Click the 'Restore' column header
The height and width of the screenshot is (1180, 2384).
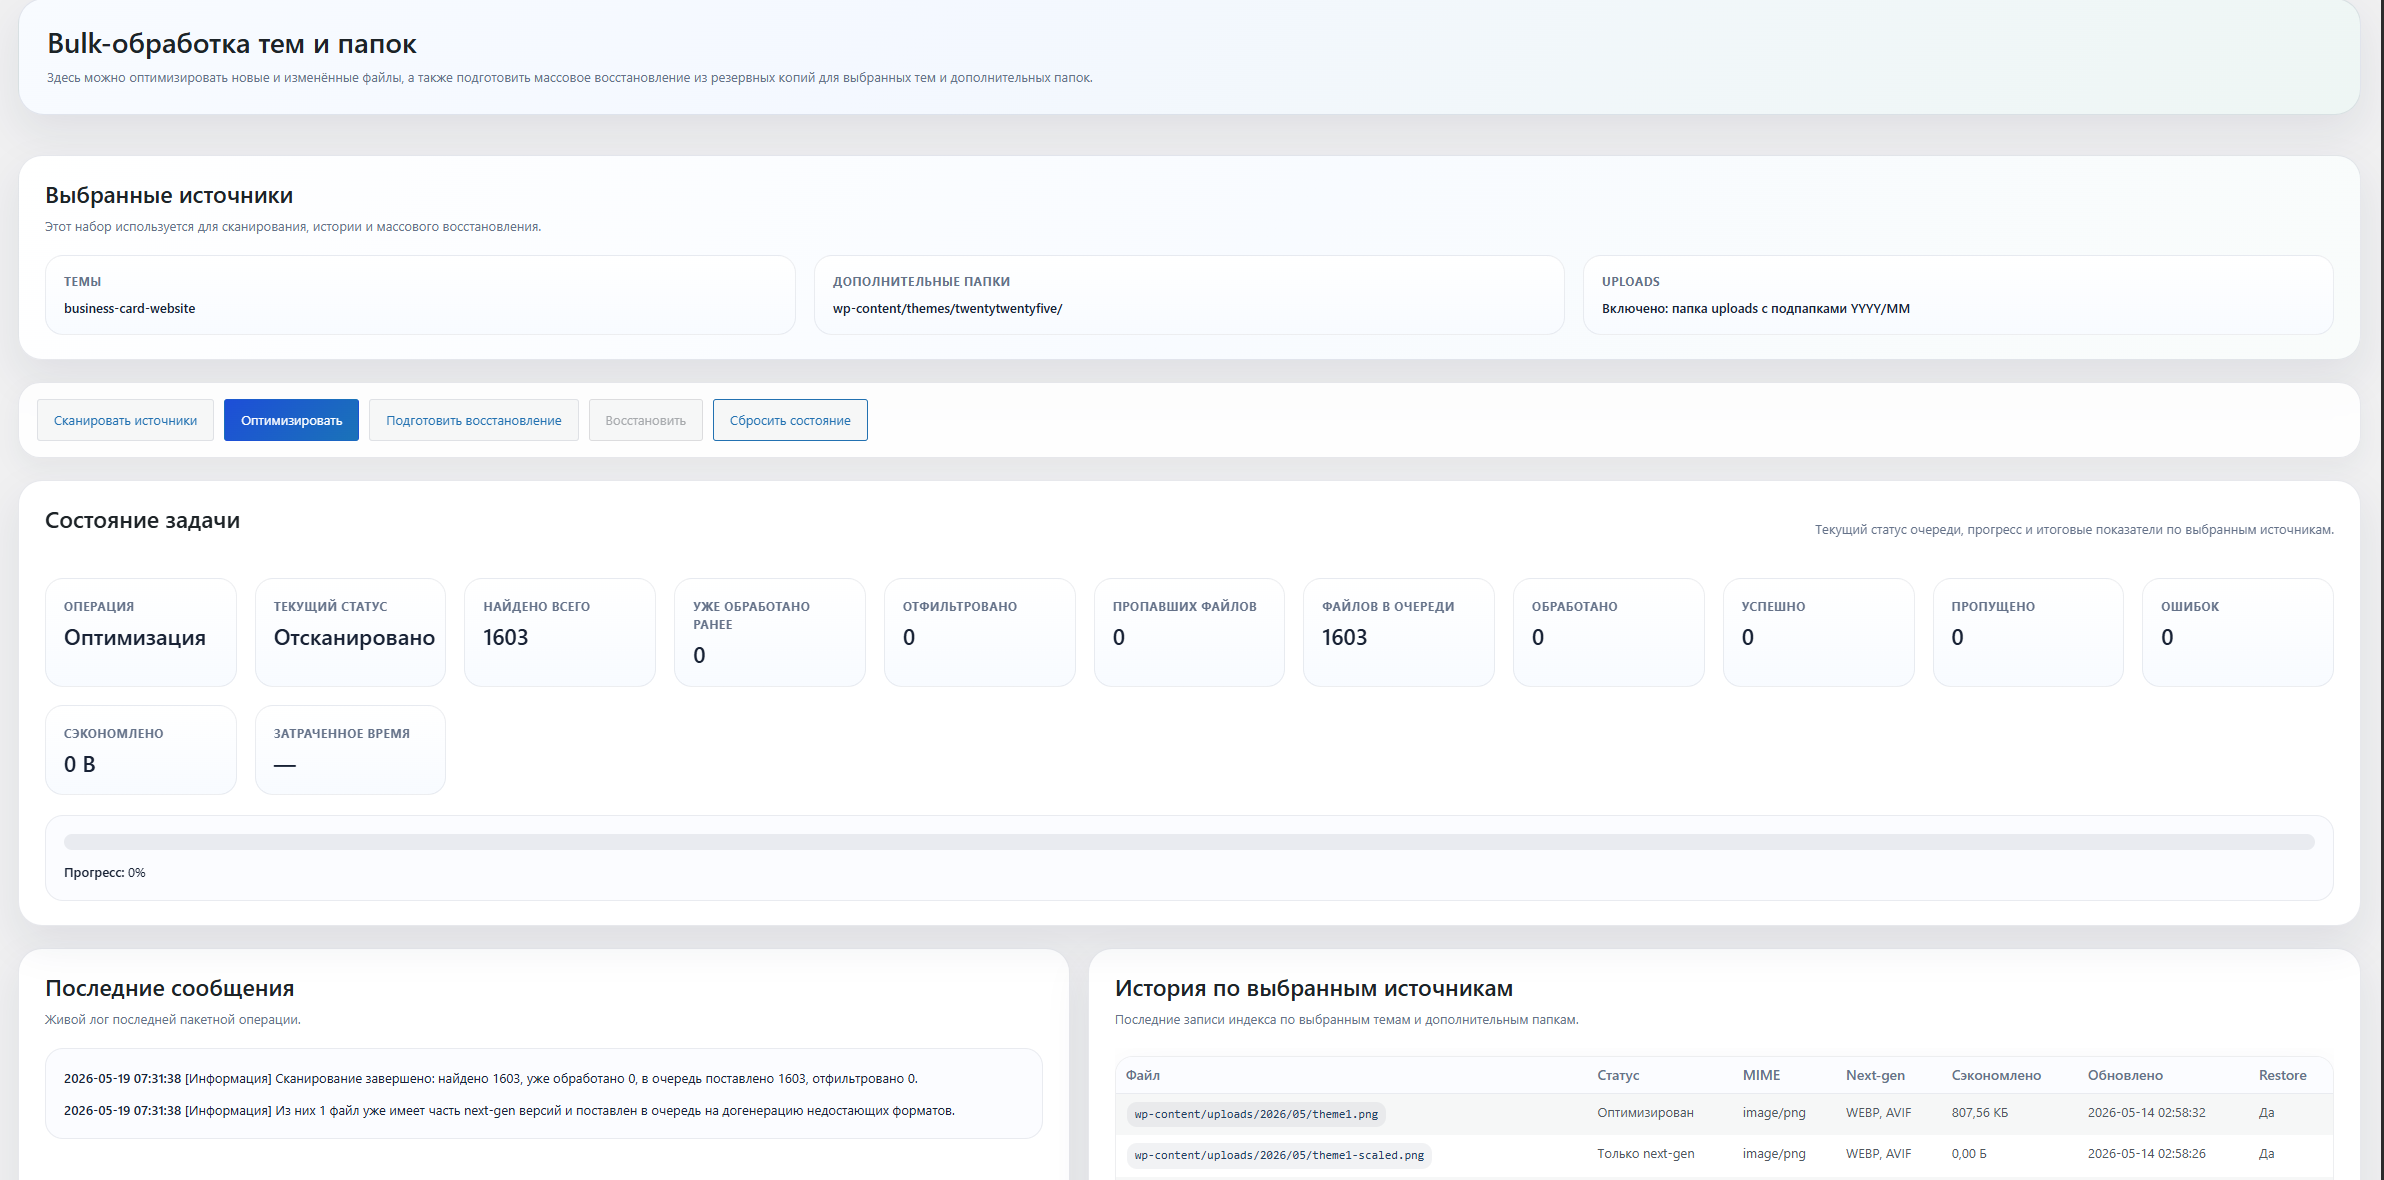tap(2283, 1075)
